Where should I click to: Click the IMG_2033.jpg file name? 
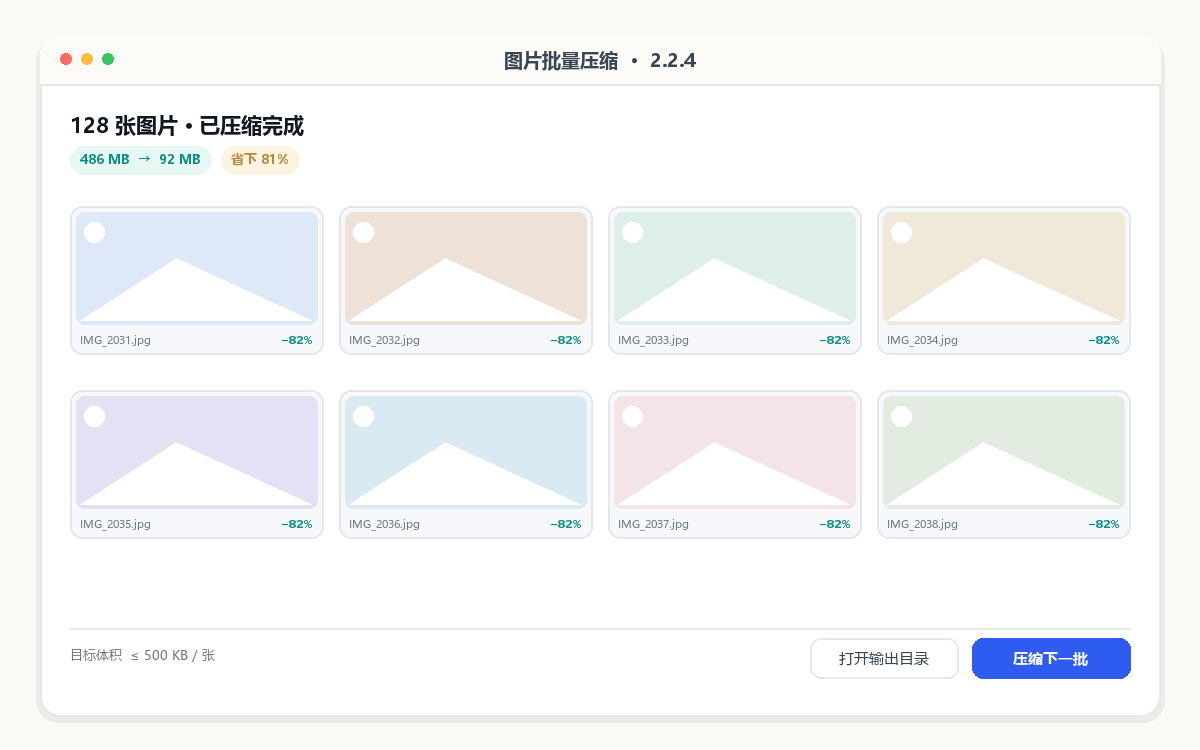coord(654,340)
